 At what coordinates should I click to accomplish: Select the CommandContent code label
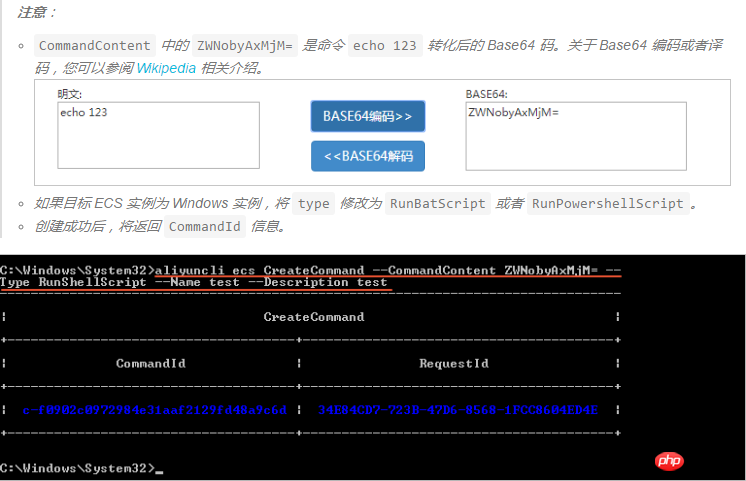point(95,46)
